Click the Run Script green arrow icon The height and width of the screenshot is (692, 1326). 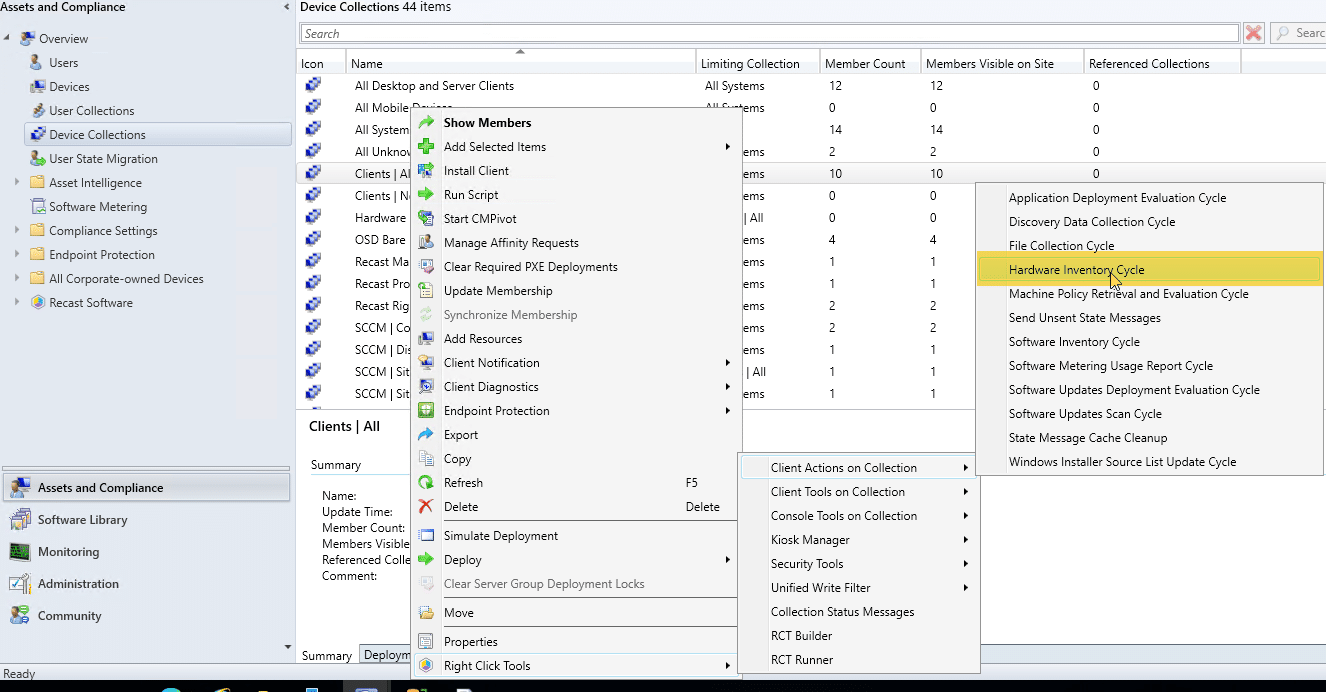(426, 195)
